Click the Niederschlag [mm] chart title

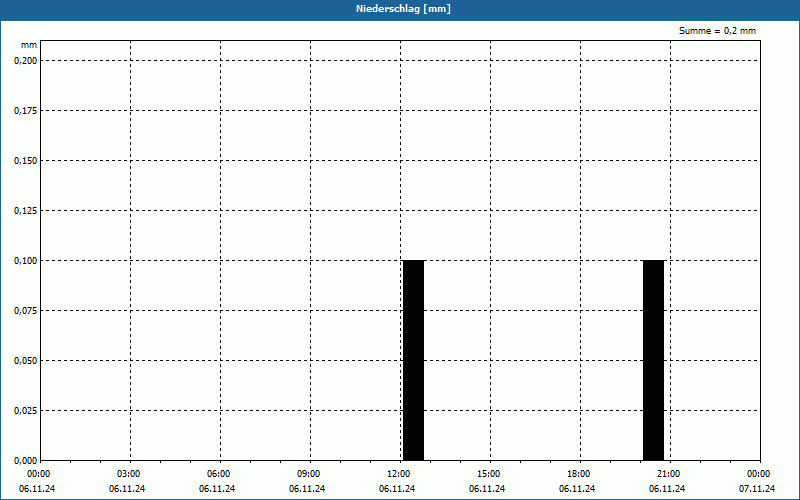[403, 9]
